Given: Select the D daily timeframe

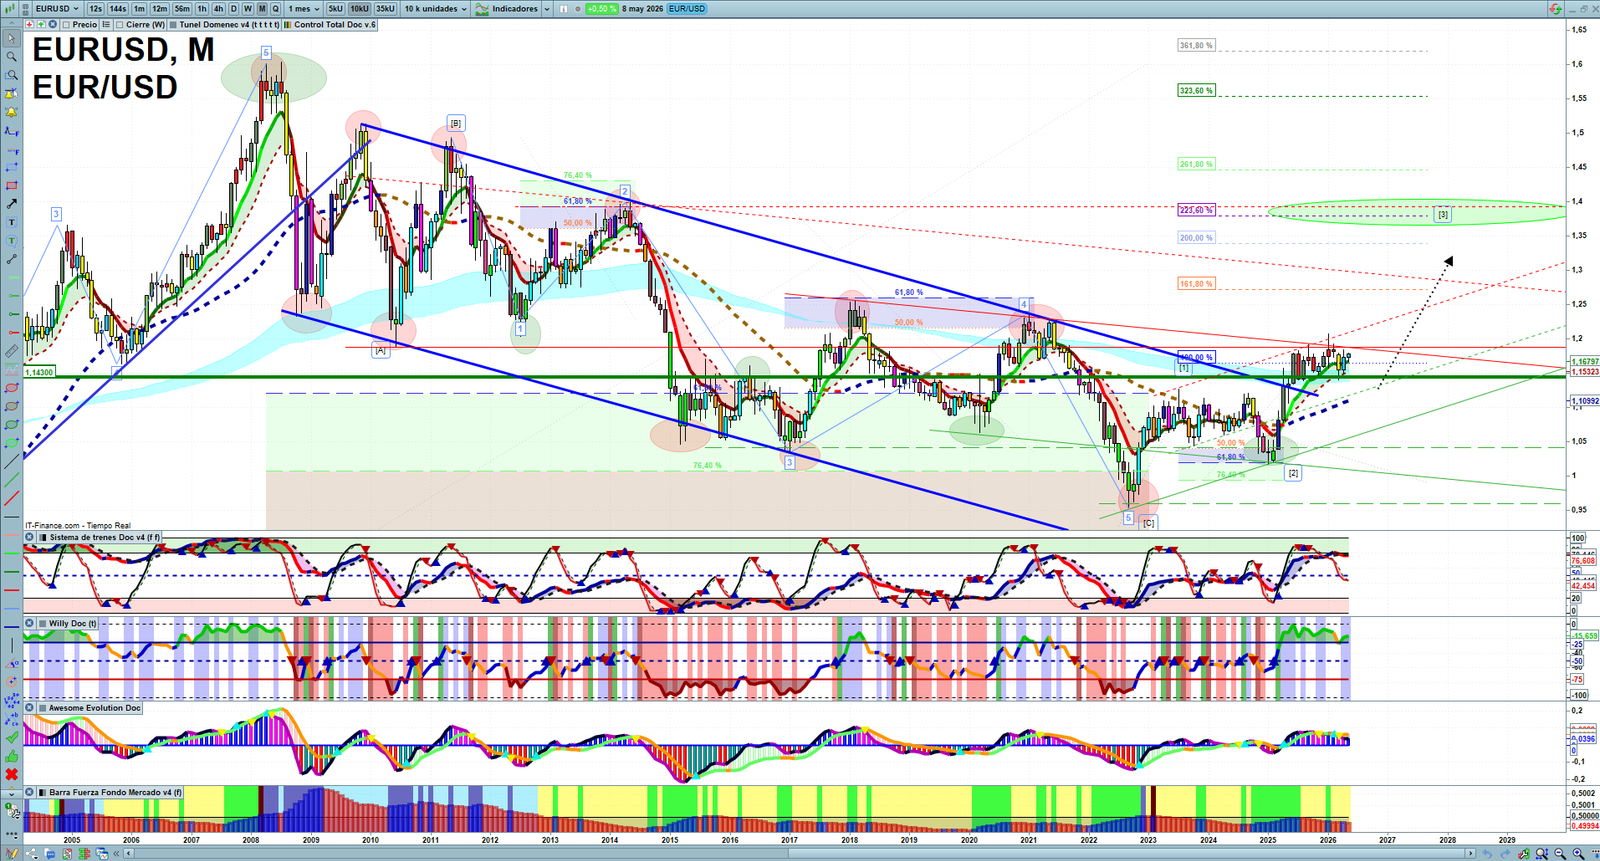Looking at the screenshot, I should click(234, 9).
